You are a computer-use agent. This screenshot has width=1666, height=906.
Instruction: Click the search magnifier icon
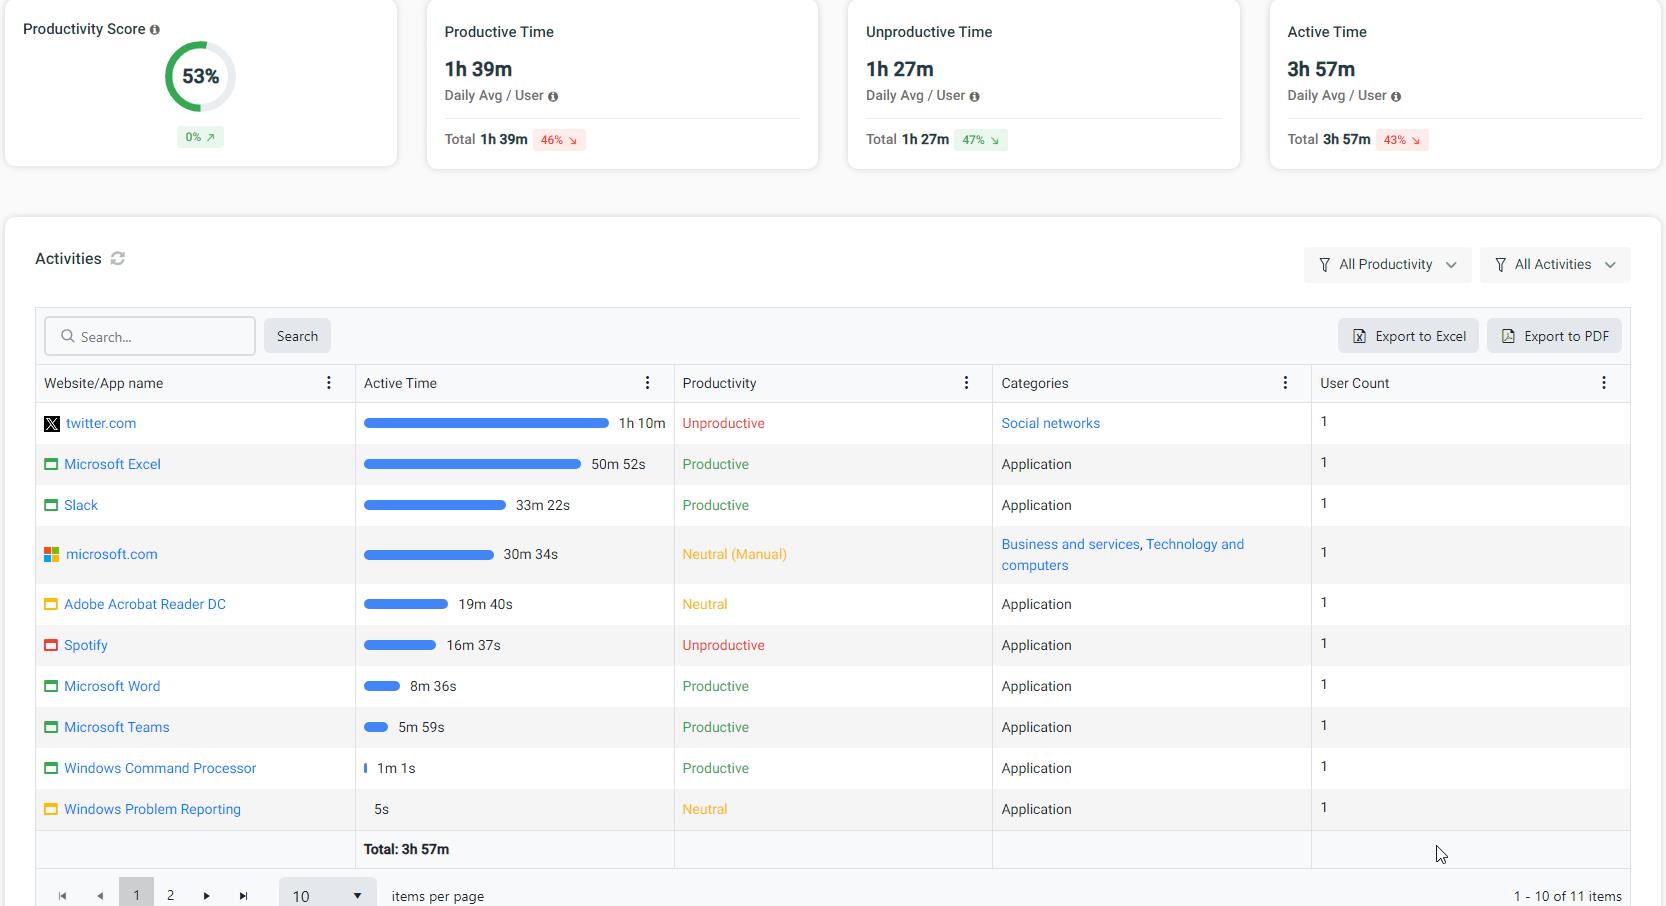(68, 337)
